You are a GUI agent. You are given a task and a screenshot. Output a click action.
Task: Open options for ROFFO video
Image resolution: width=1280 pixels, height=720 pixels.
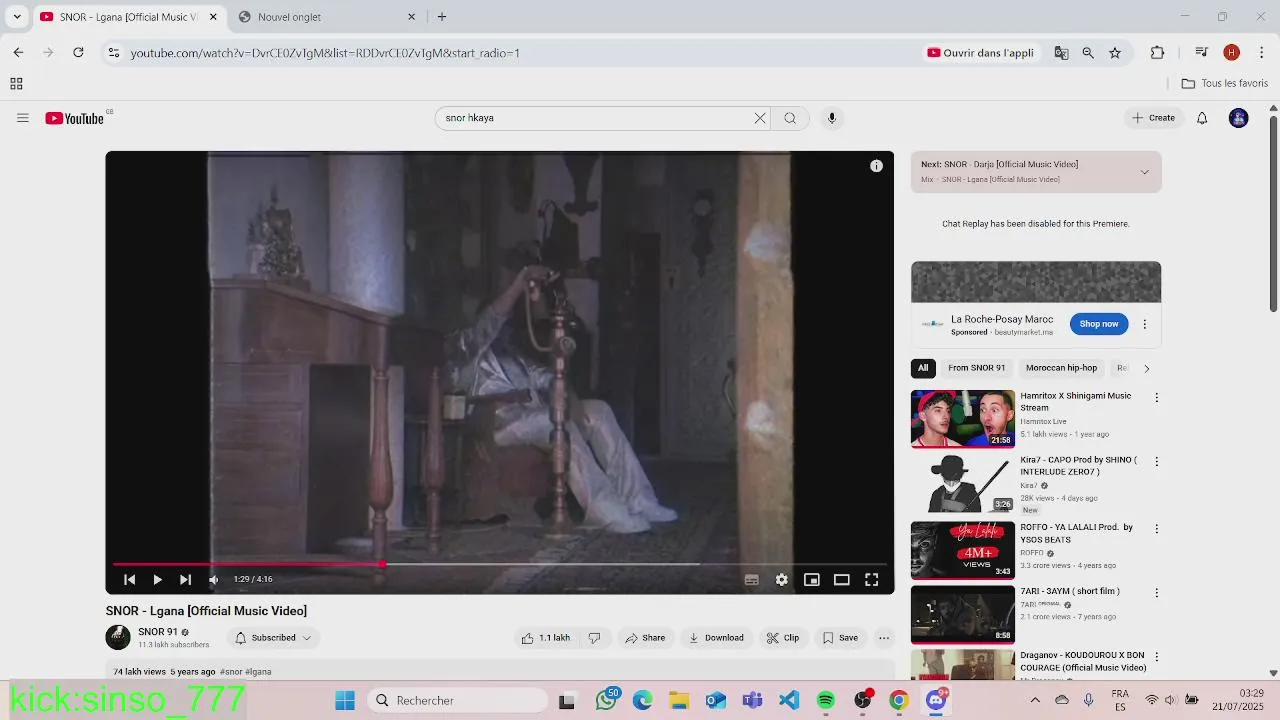(x=1157, y=529)
